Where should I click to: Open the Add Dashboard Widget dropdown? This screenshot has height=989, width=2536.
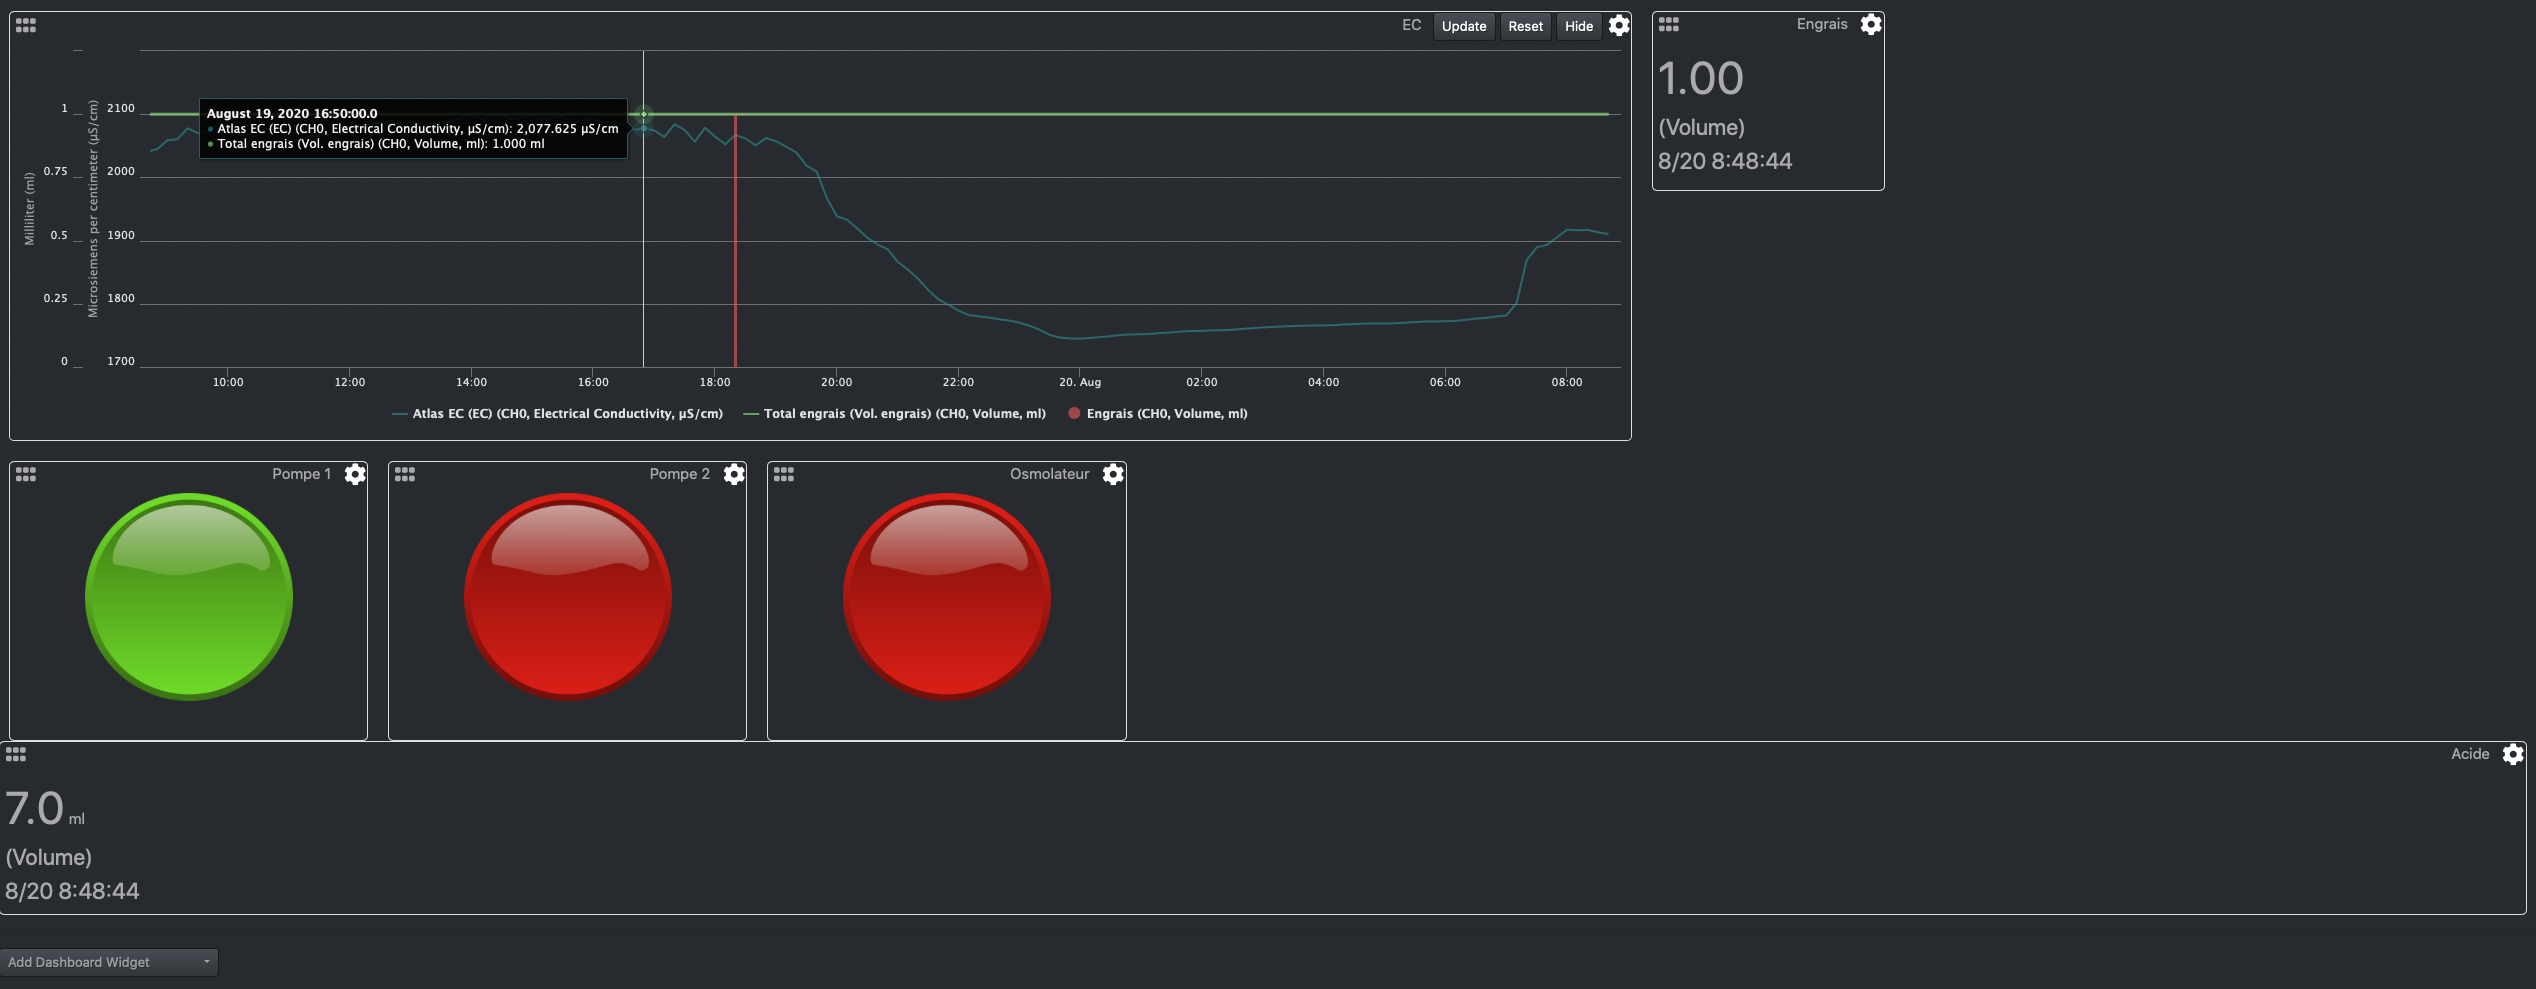click(x=110, y=962)
